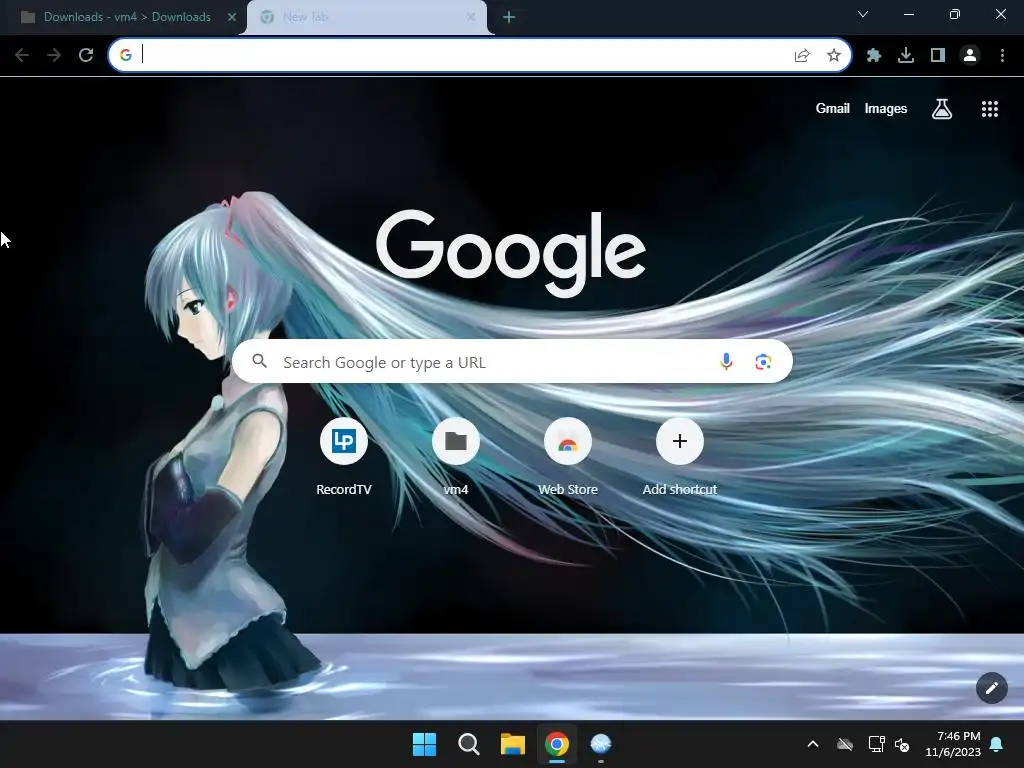Select the New Tab tab
Image resolution: width=1024 pixels, height=768 pixels.
366,17
